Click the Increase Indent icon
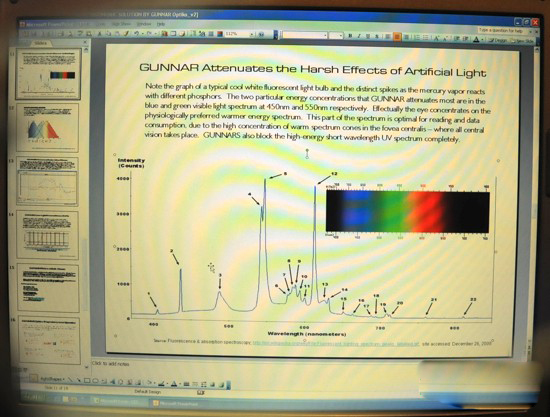Viewport: 550px width, 417px height. [x=465, y=39]
